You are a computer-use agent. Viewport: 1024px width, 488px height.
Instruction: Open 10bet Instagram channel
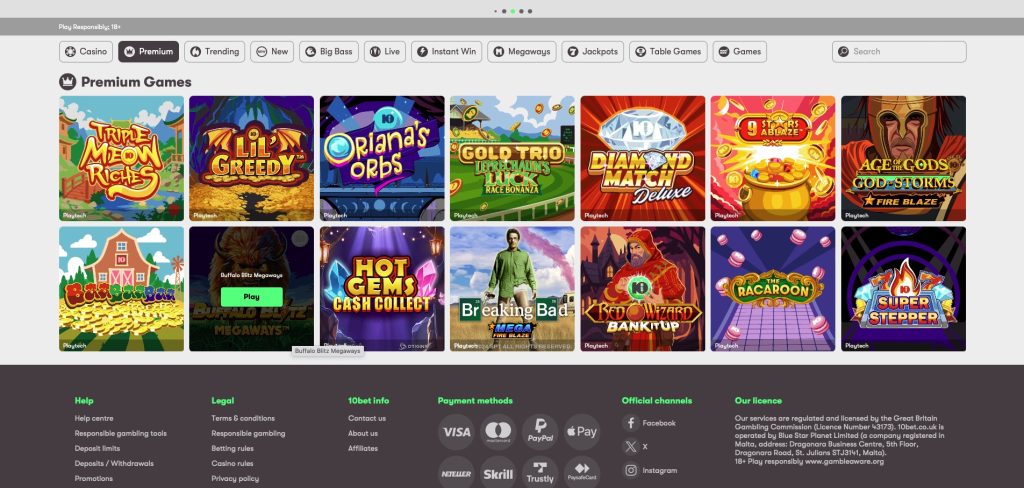[x=650, y=470]
